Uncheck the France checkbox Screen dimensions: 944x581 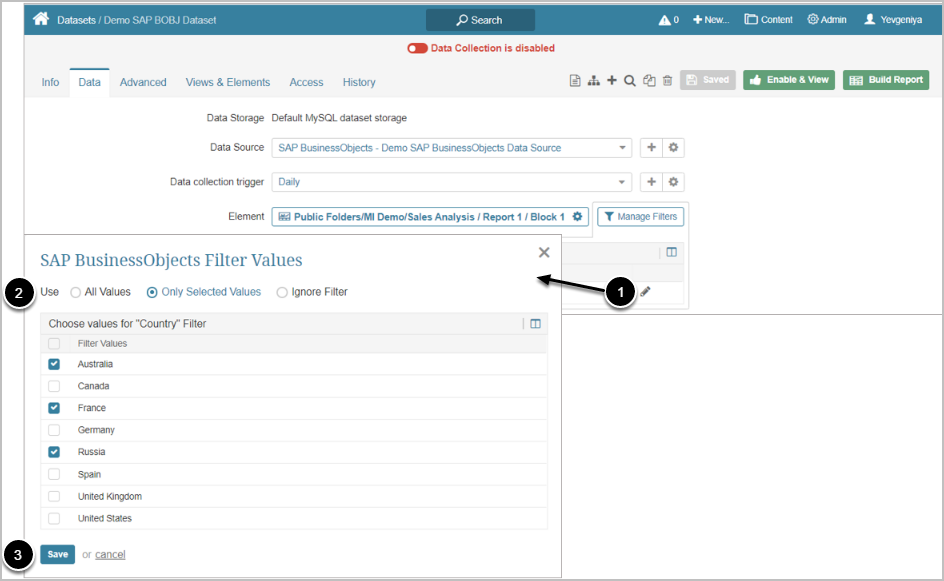(x=54, y=408)
